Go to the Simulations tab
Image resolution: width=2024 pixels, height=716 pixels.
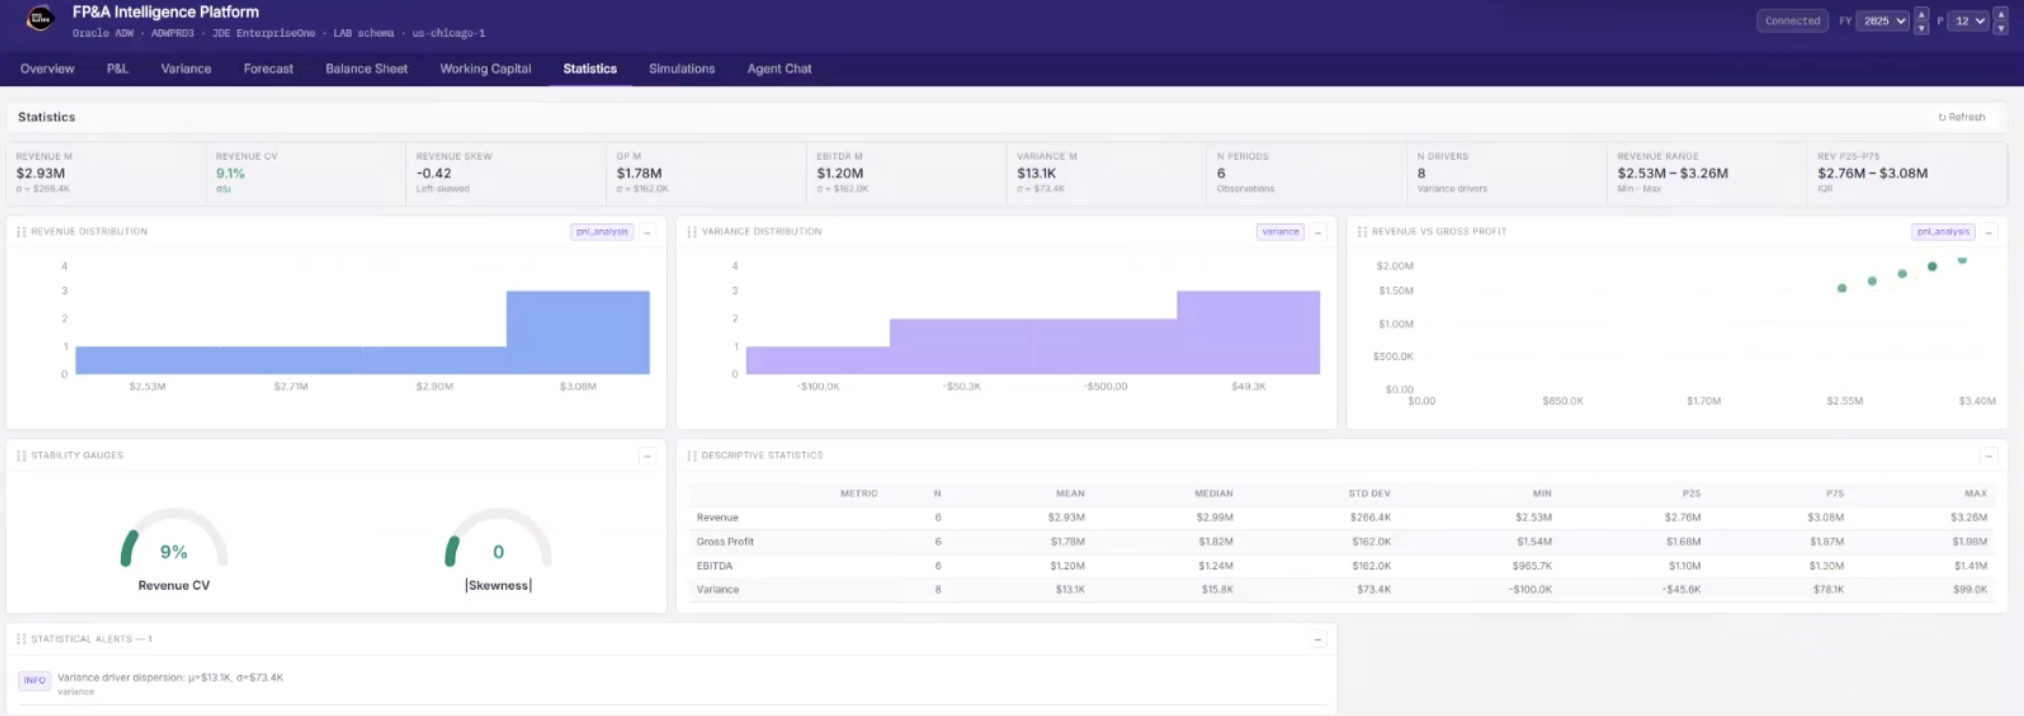(x=681, y=69)
